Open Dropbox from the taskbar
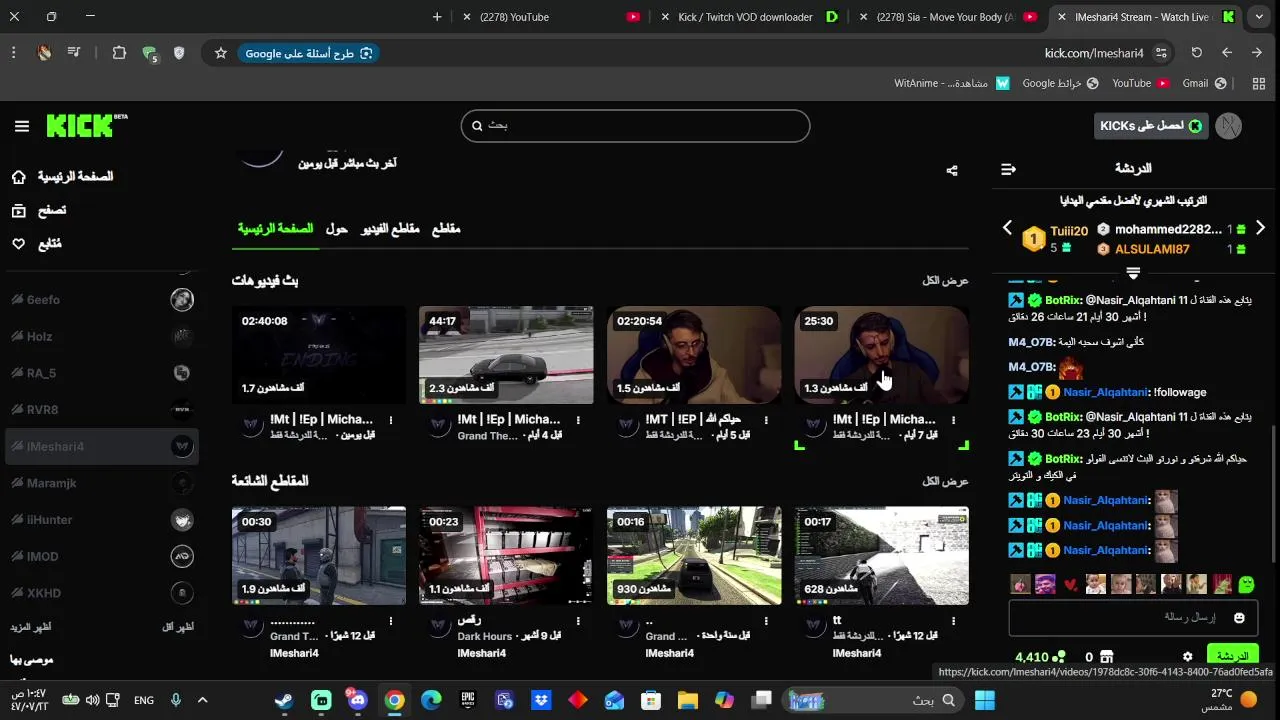The height and width of the screenshot is (720, 1280). (x=541, y=700)
